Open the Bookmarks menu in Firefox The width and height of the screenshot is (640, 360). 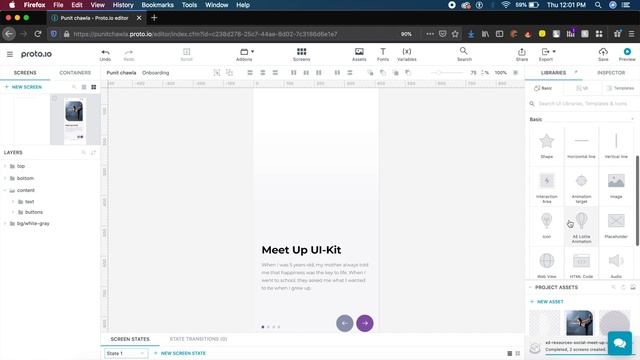(158, 5)
